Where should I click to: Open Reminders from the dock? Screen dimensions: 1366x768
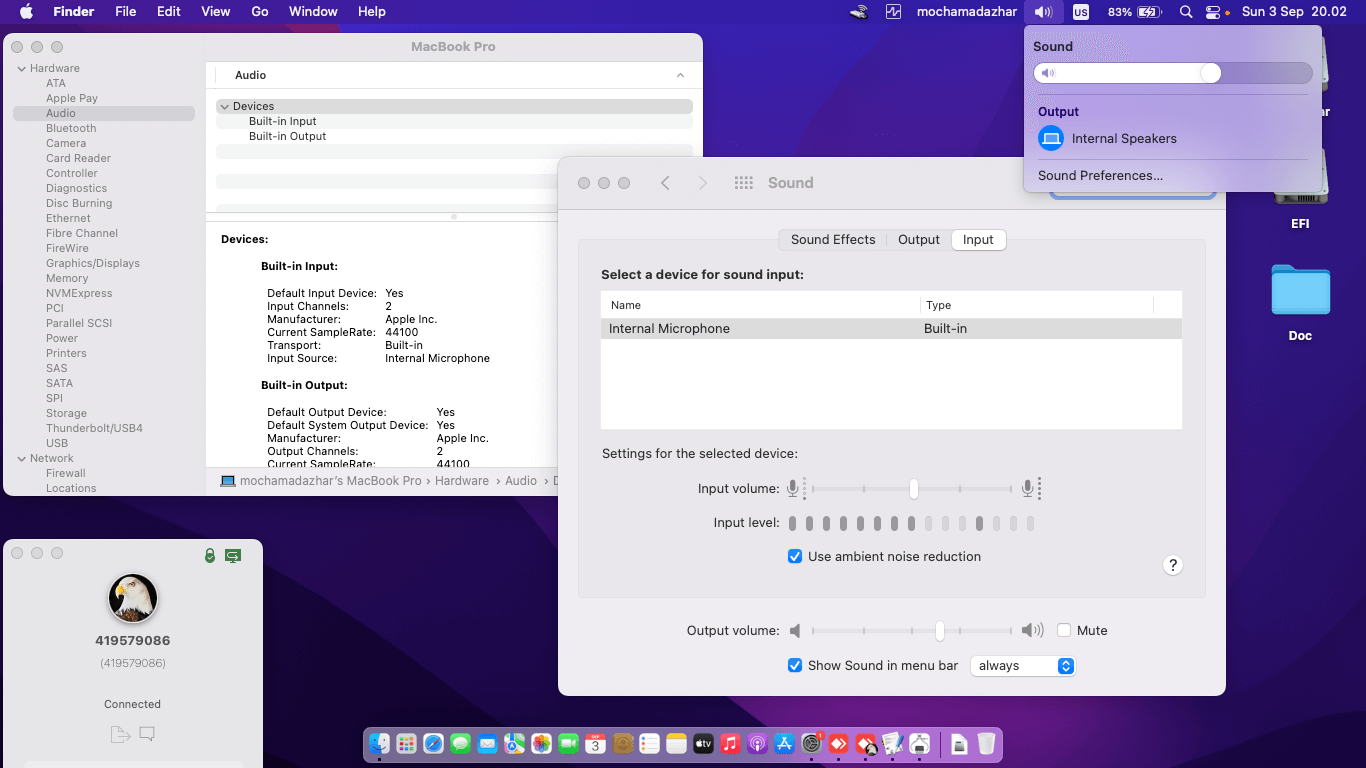pos(649,744)
